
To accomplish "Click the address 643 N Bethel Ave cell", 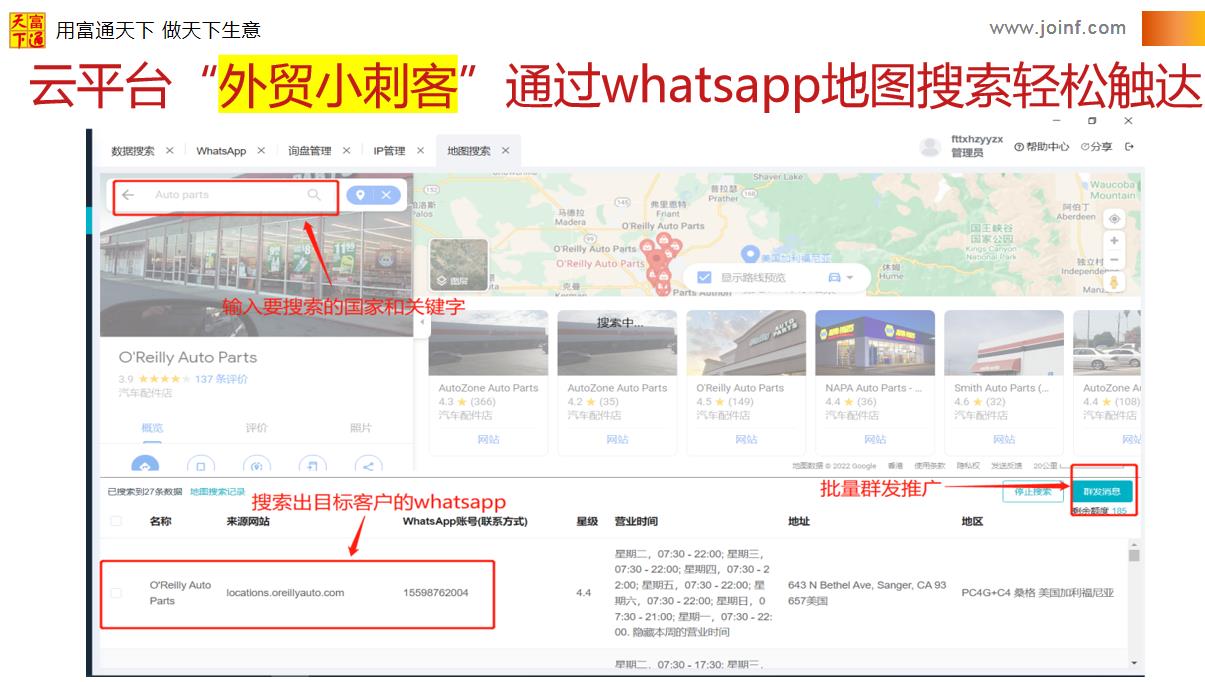I will coord(867,593).
